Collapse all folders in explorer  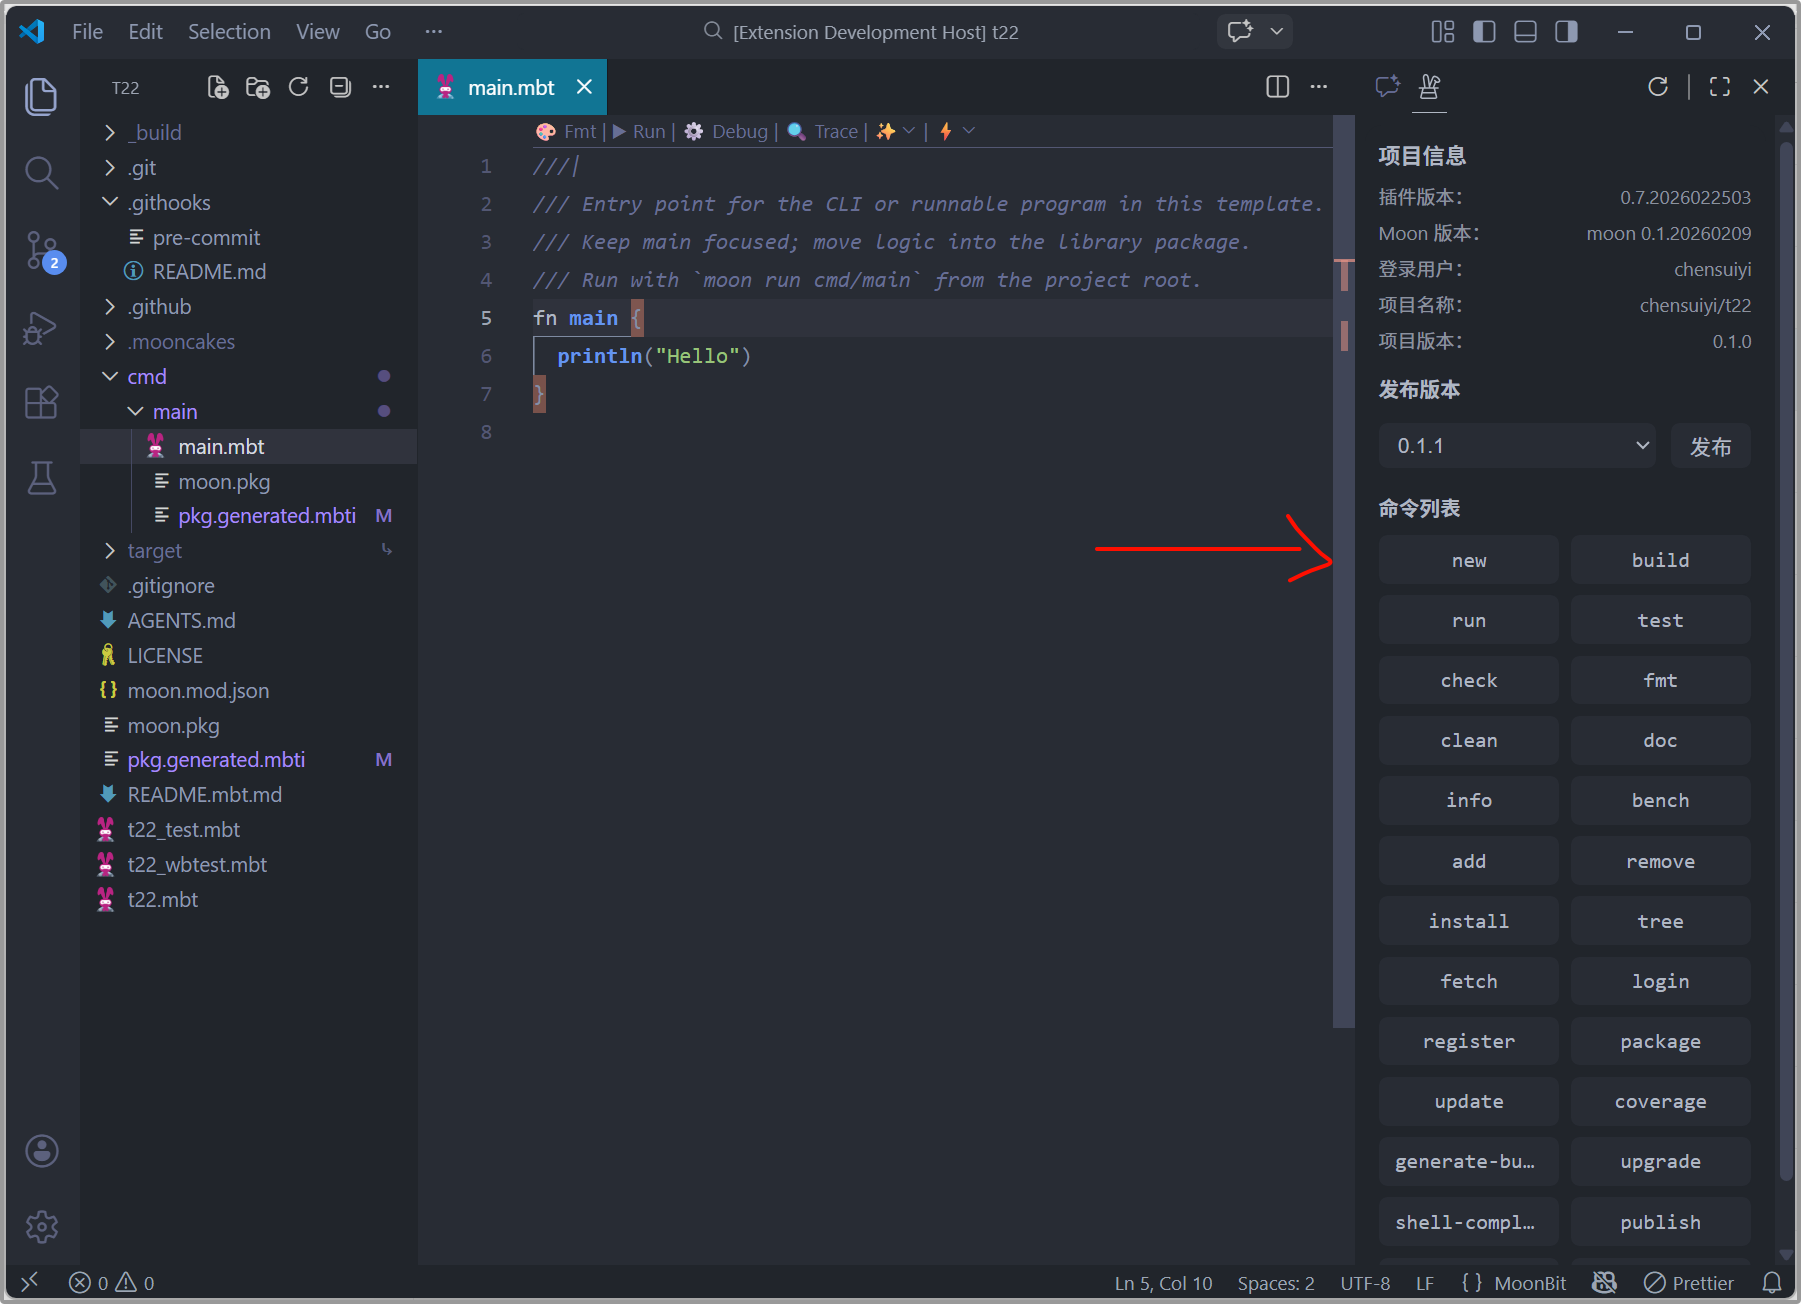point(340,88)
